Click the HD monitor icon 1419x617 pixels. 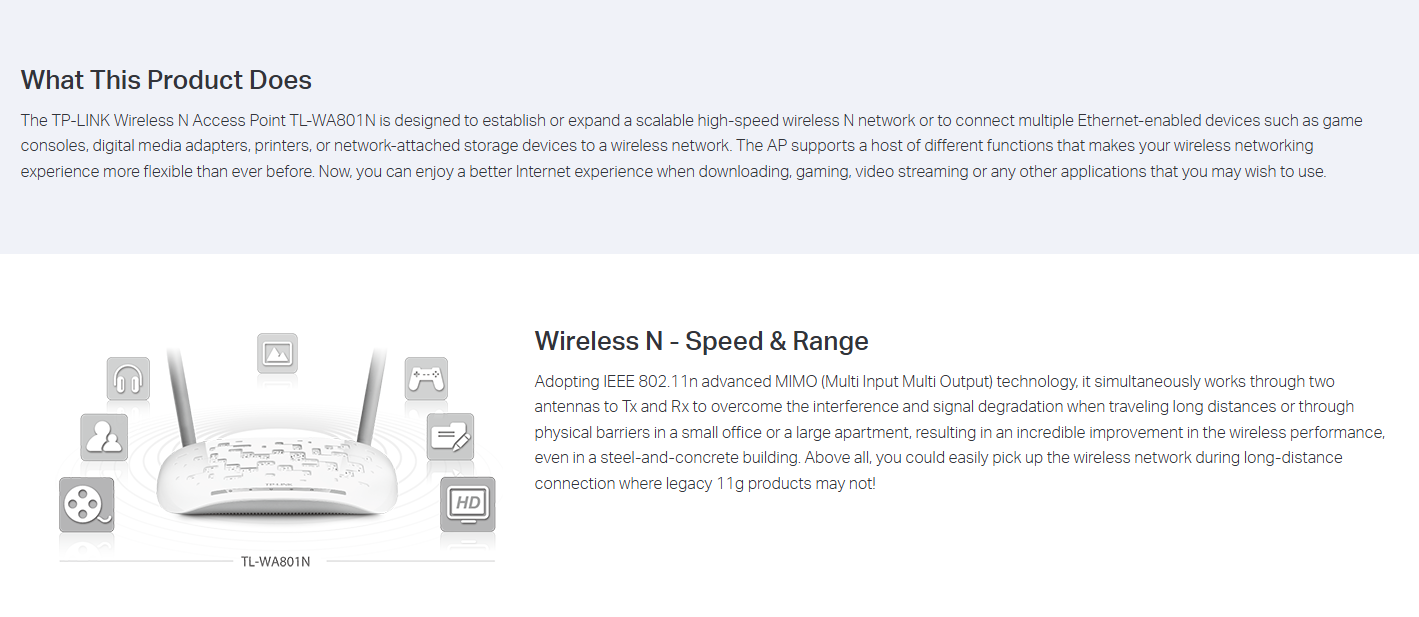pos(468,503)
